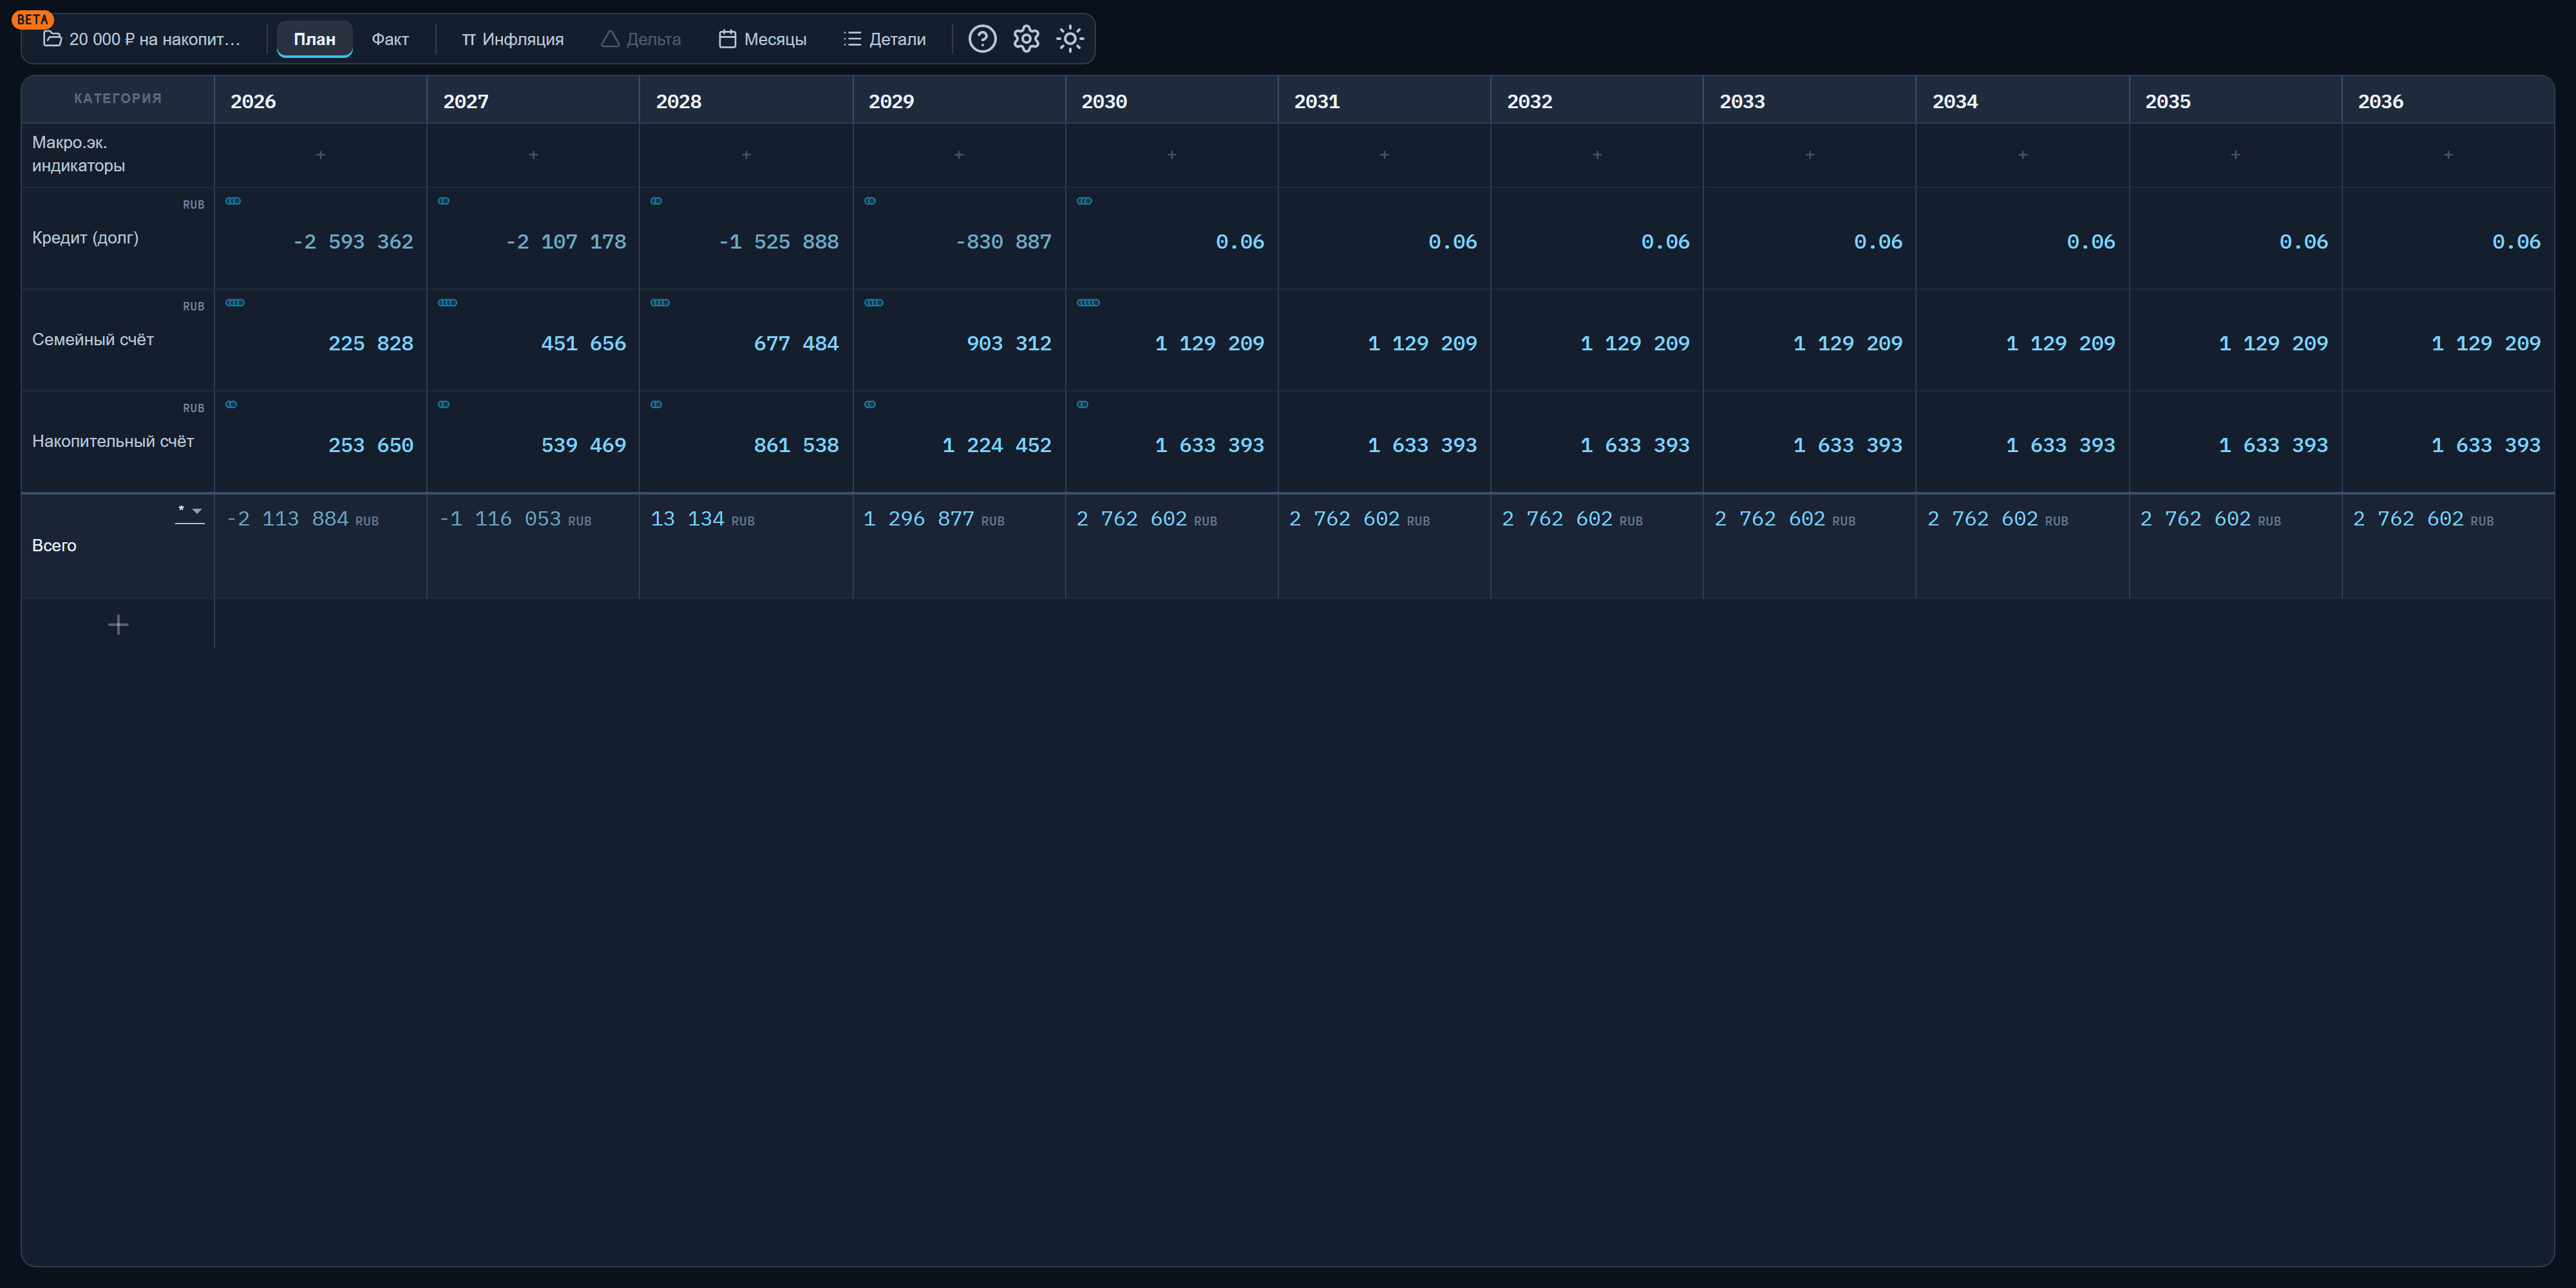Select Накопительный счёт value 1 224 452
2576x1288 pixels.
(997, 445)
